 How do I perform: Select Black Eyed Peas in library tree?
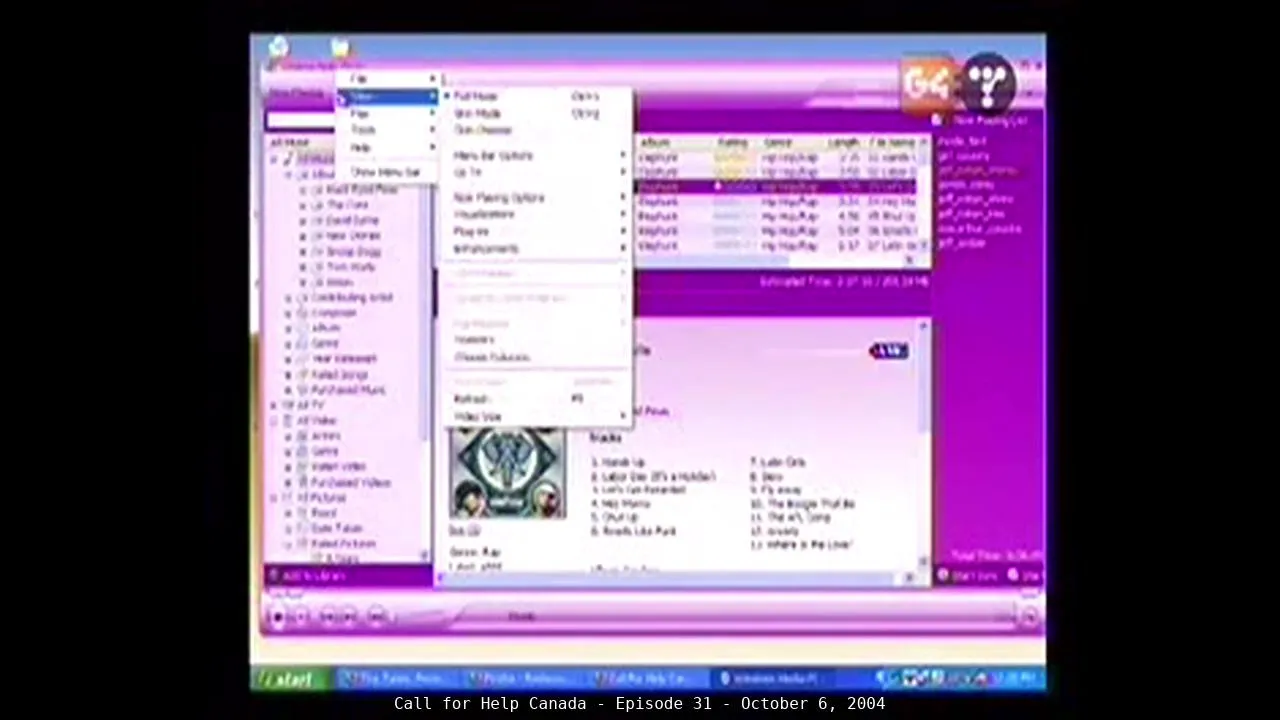(x=361, y=189)
